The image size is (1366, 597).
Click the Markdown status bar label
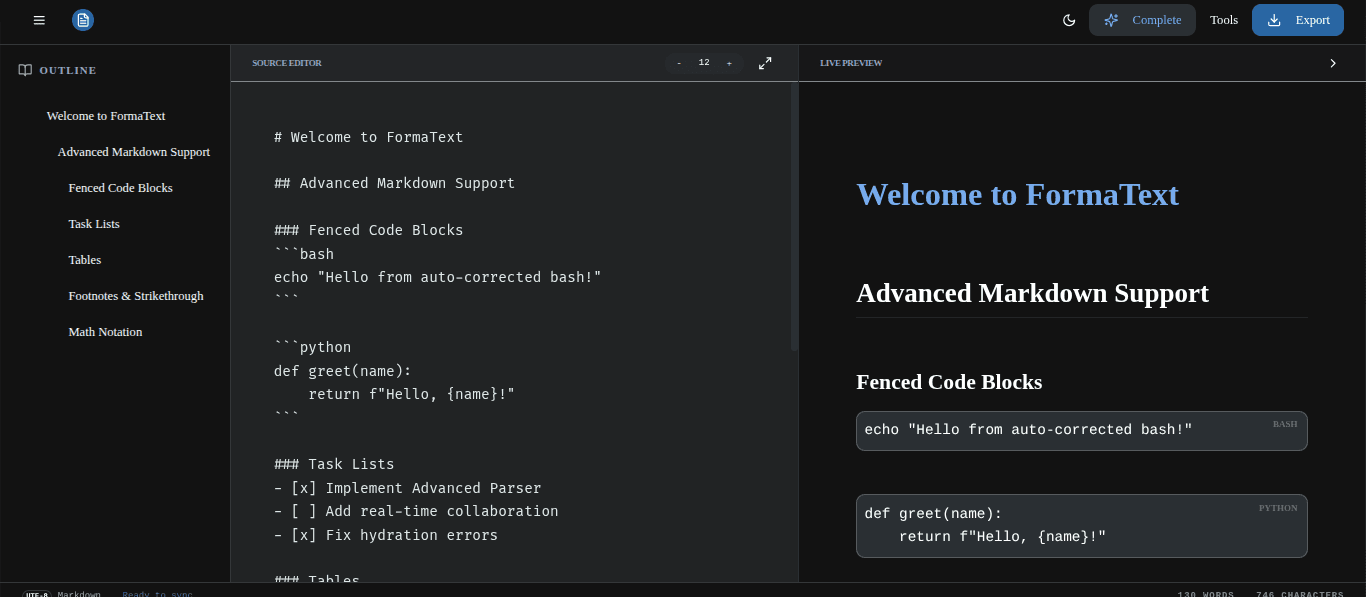(79, 594)
